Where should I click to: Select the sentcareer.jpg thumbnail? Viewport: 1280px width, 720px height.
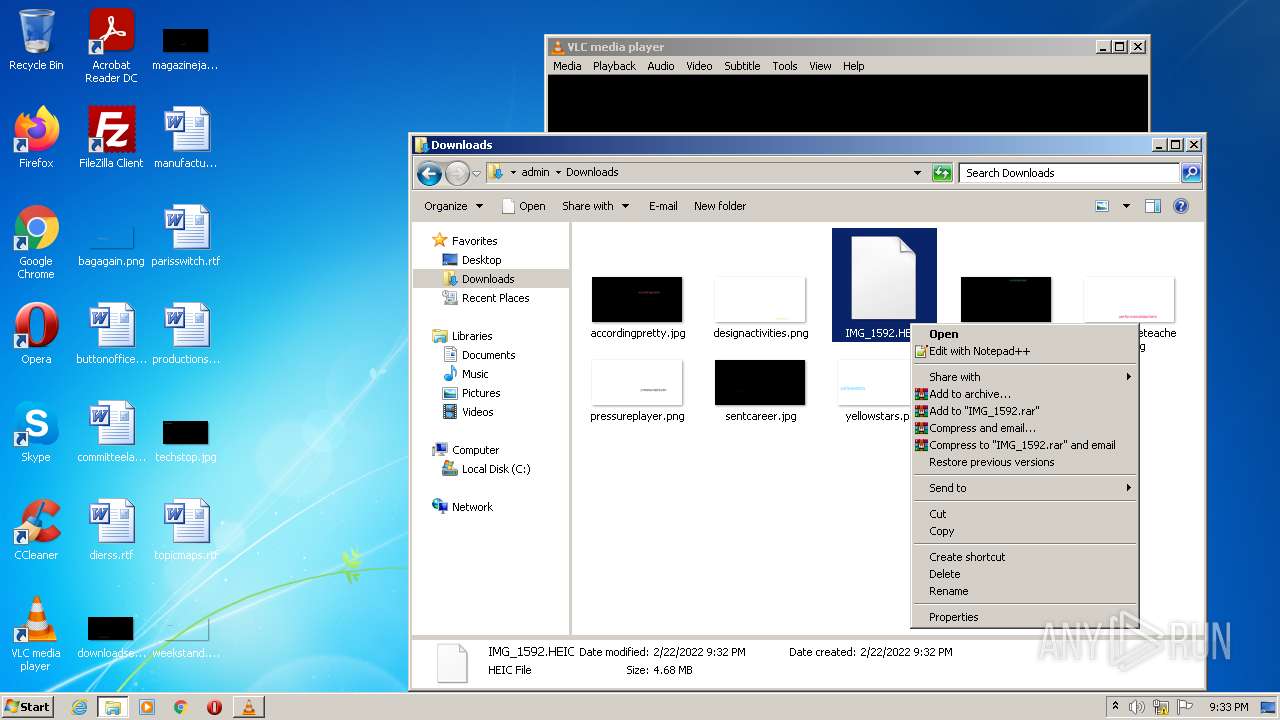tap(760, 391)
